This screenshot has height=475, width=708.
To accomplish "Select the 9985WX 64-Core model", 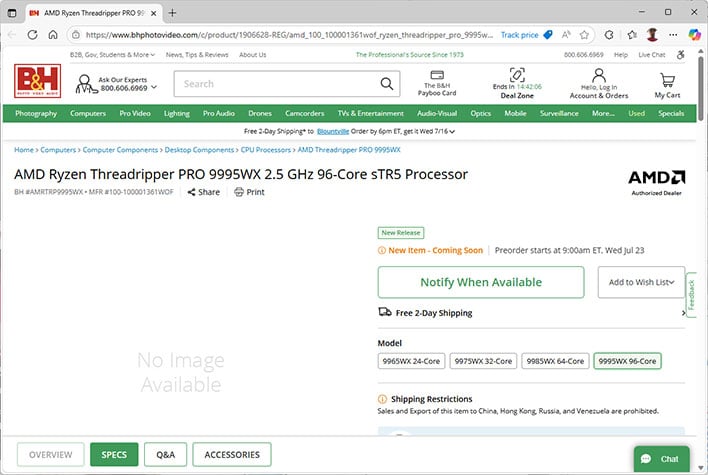I will coord(555,361).
